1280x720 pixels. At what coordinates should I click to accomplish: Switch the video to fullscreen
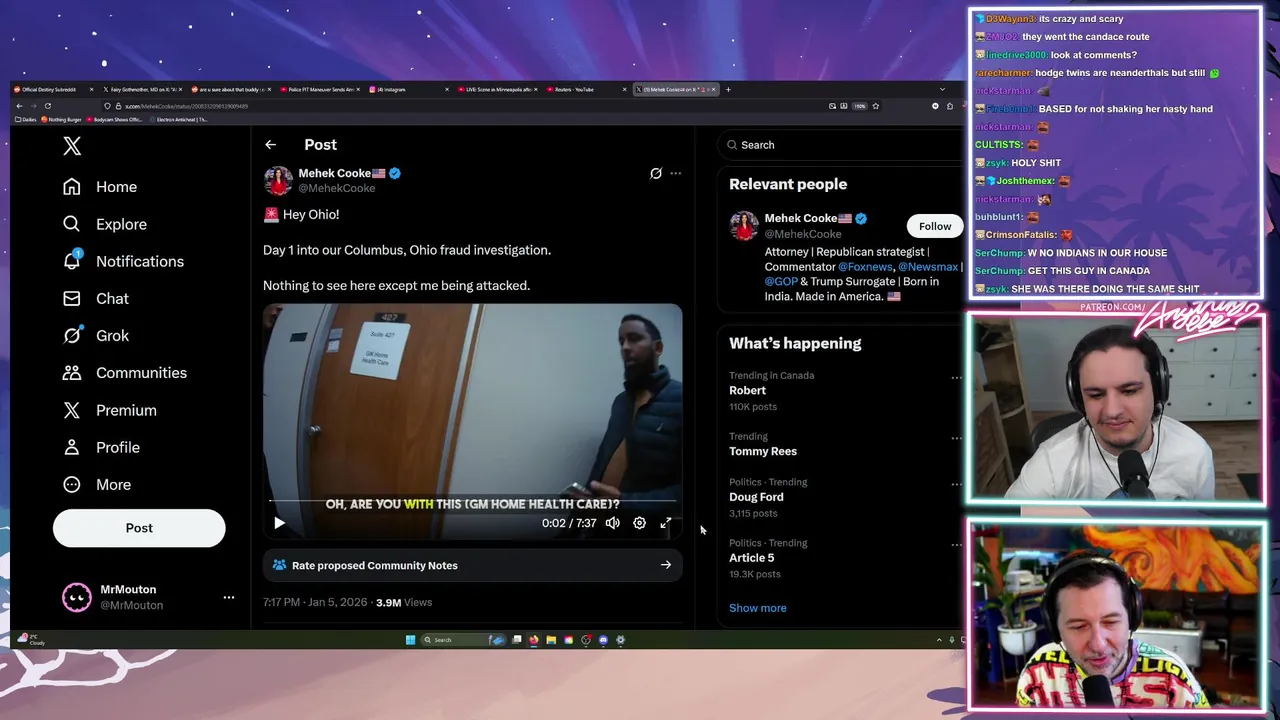tap(666, 523)
